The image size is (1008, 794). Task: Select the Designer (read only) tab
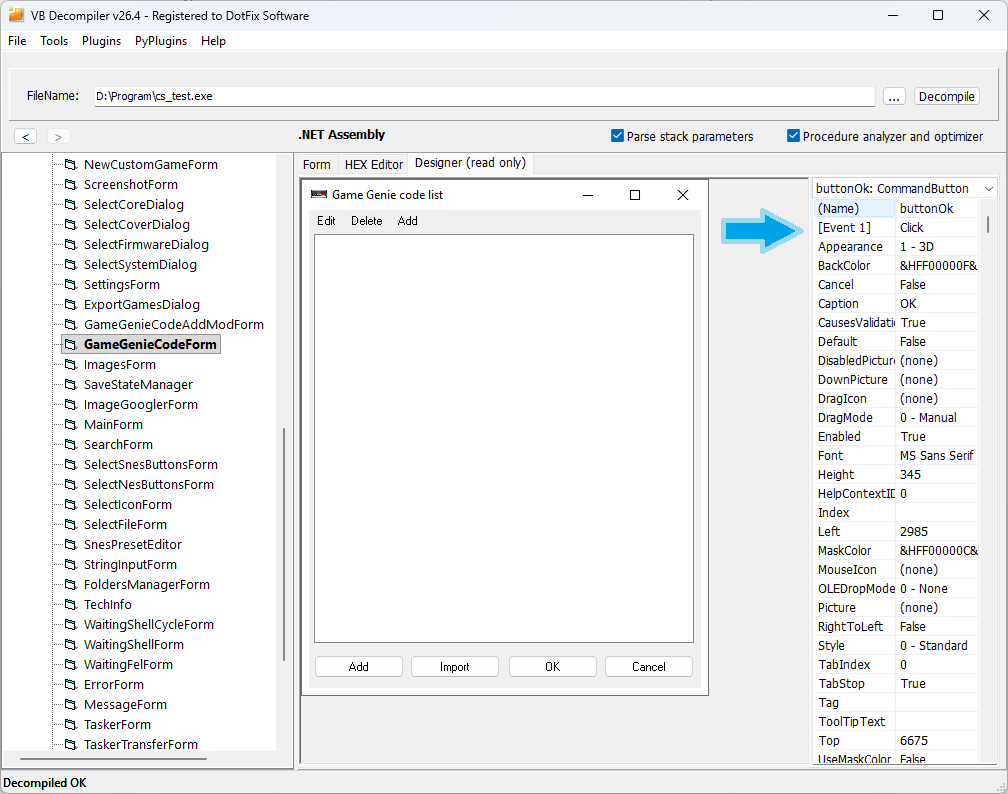click(x=471, y=163)
